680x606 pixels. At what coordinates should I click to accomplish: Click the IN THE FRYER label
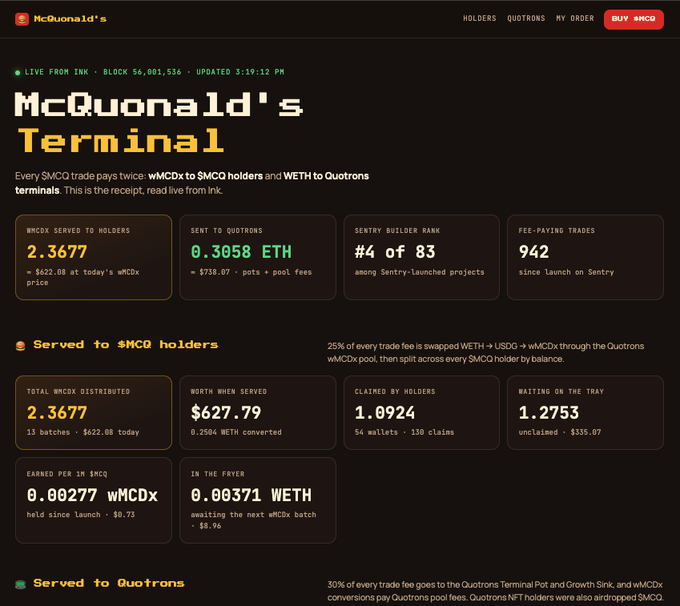click(x=218, y=474)
